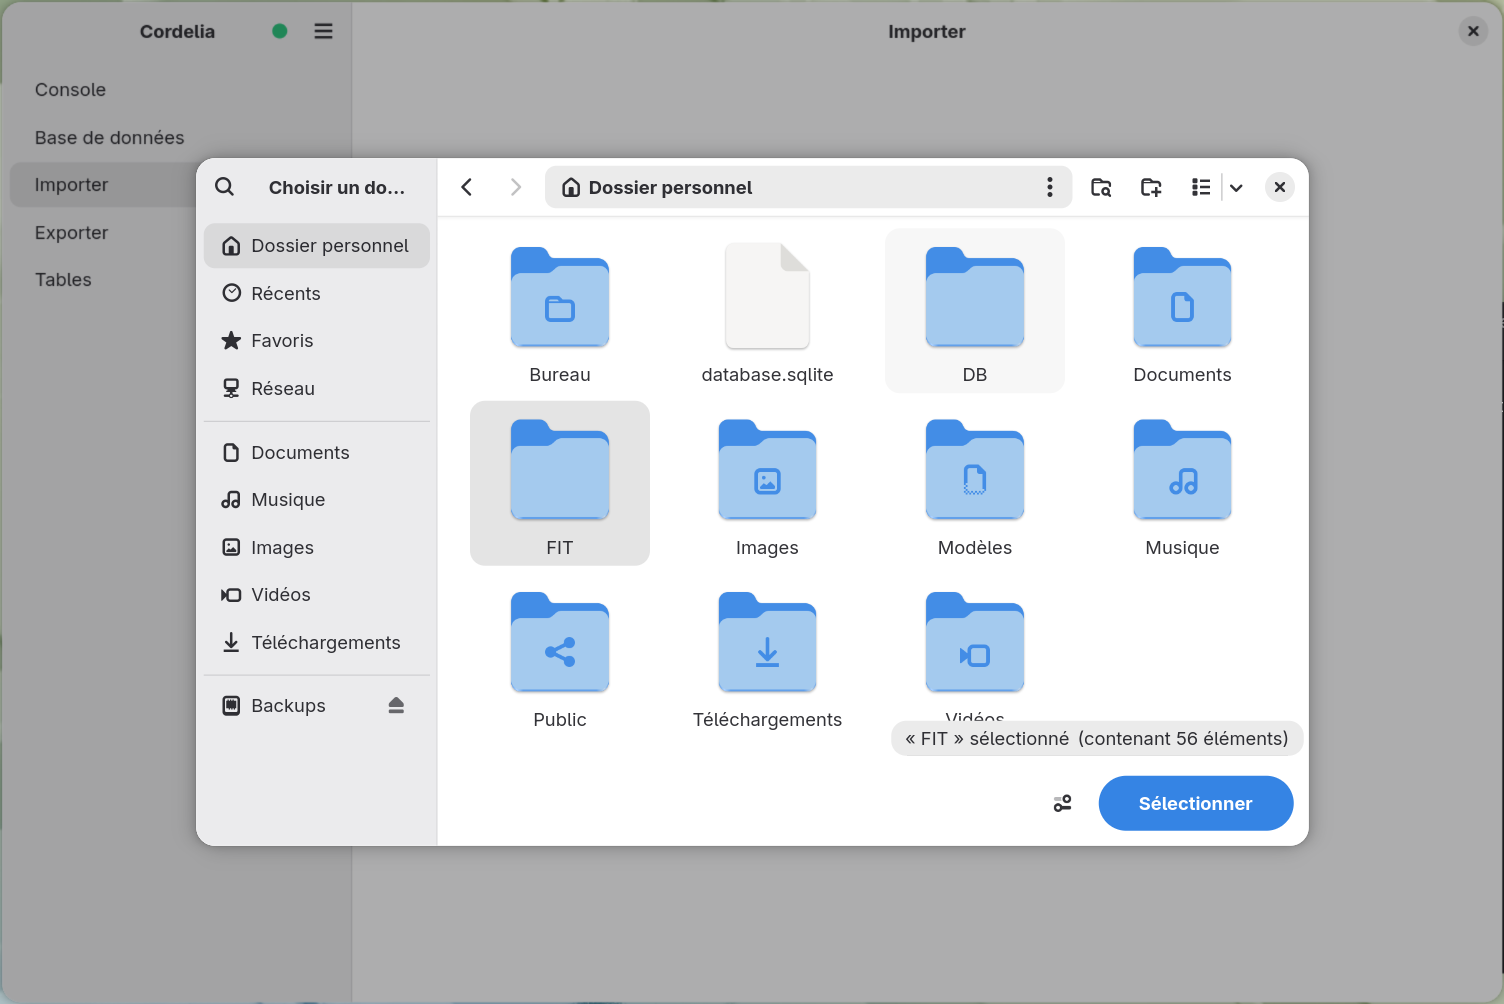The image size is (1504, 1004).
Task: Select the DB folder
Action: click(975, 311)
